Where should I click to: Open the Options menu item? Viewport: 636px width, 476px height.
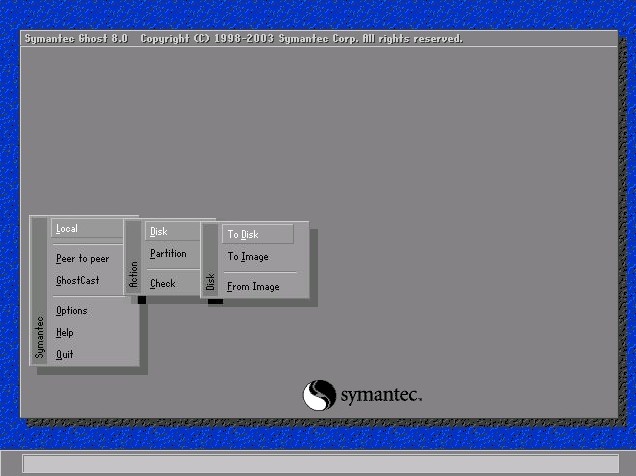(x=72, y=311)
